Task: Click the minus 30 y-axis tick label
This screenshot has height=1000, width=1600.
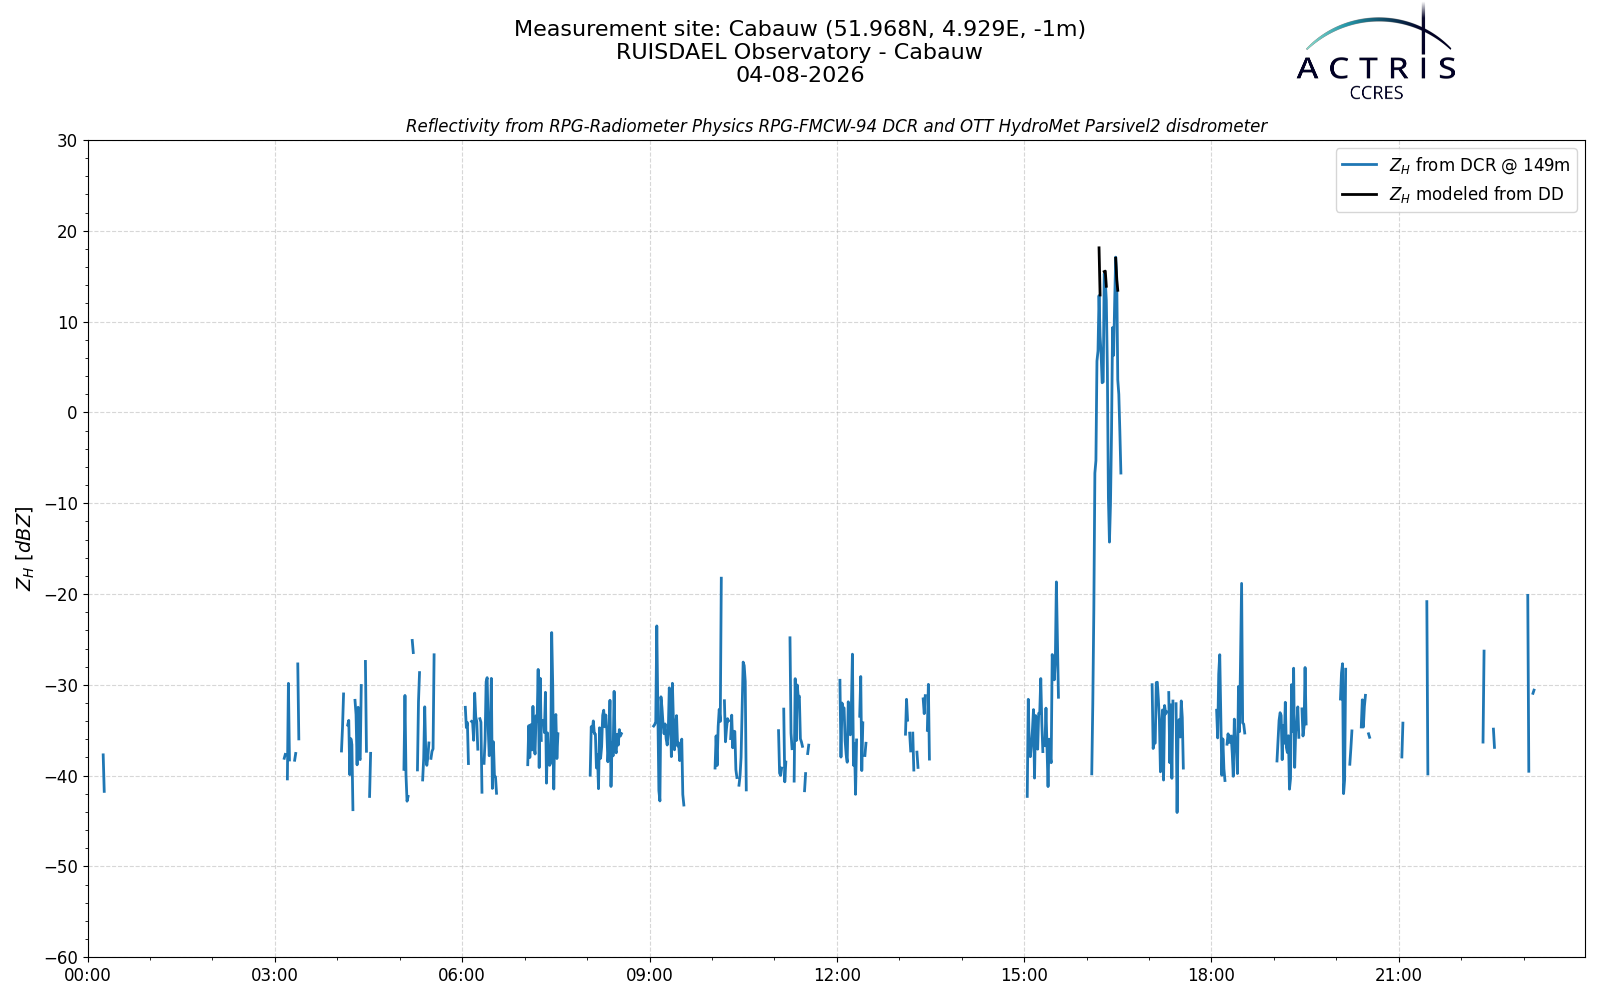Action: (x=60, y=685)
